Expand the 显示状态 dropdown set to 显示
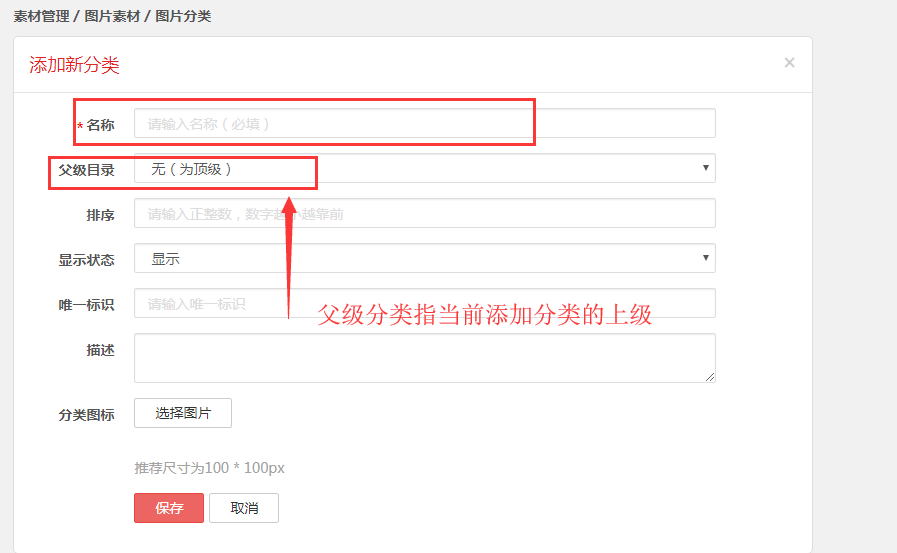Viewport: 897px width, 553px height. [424, 259]
